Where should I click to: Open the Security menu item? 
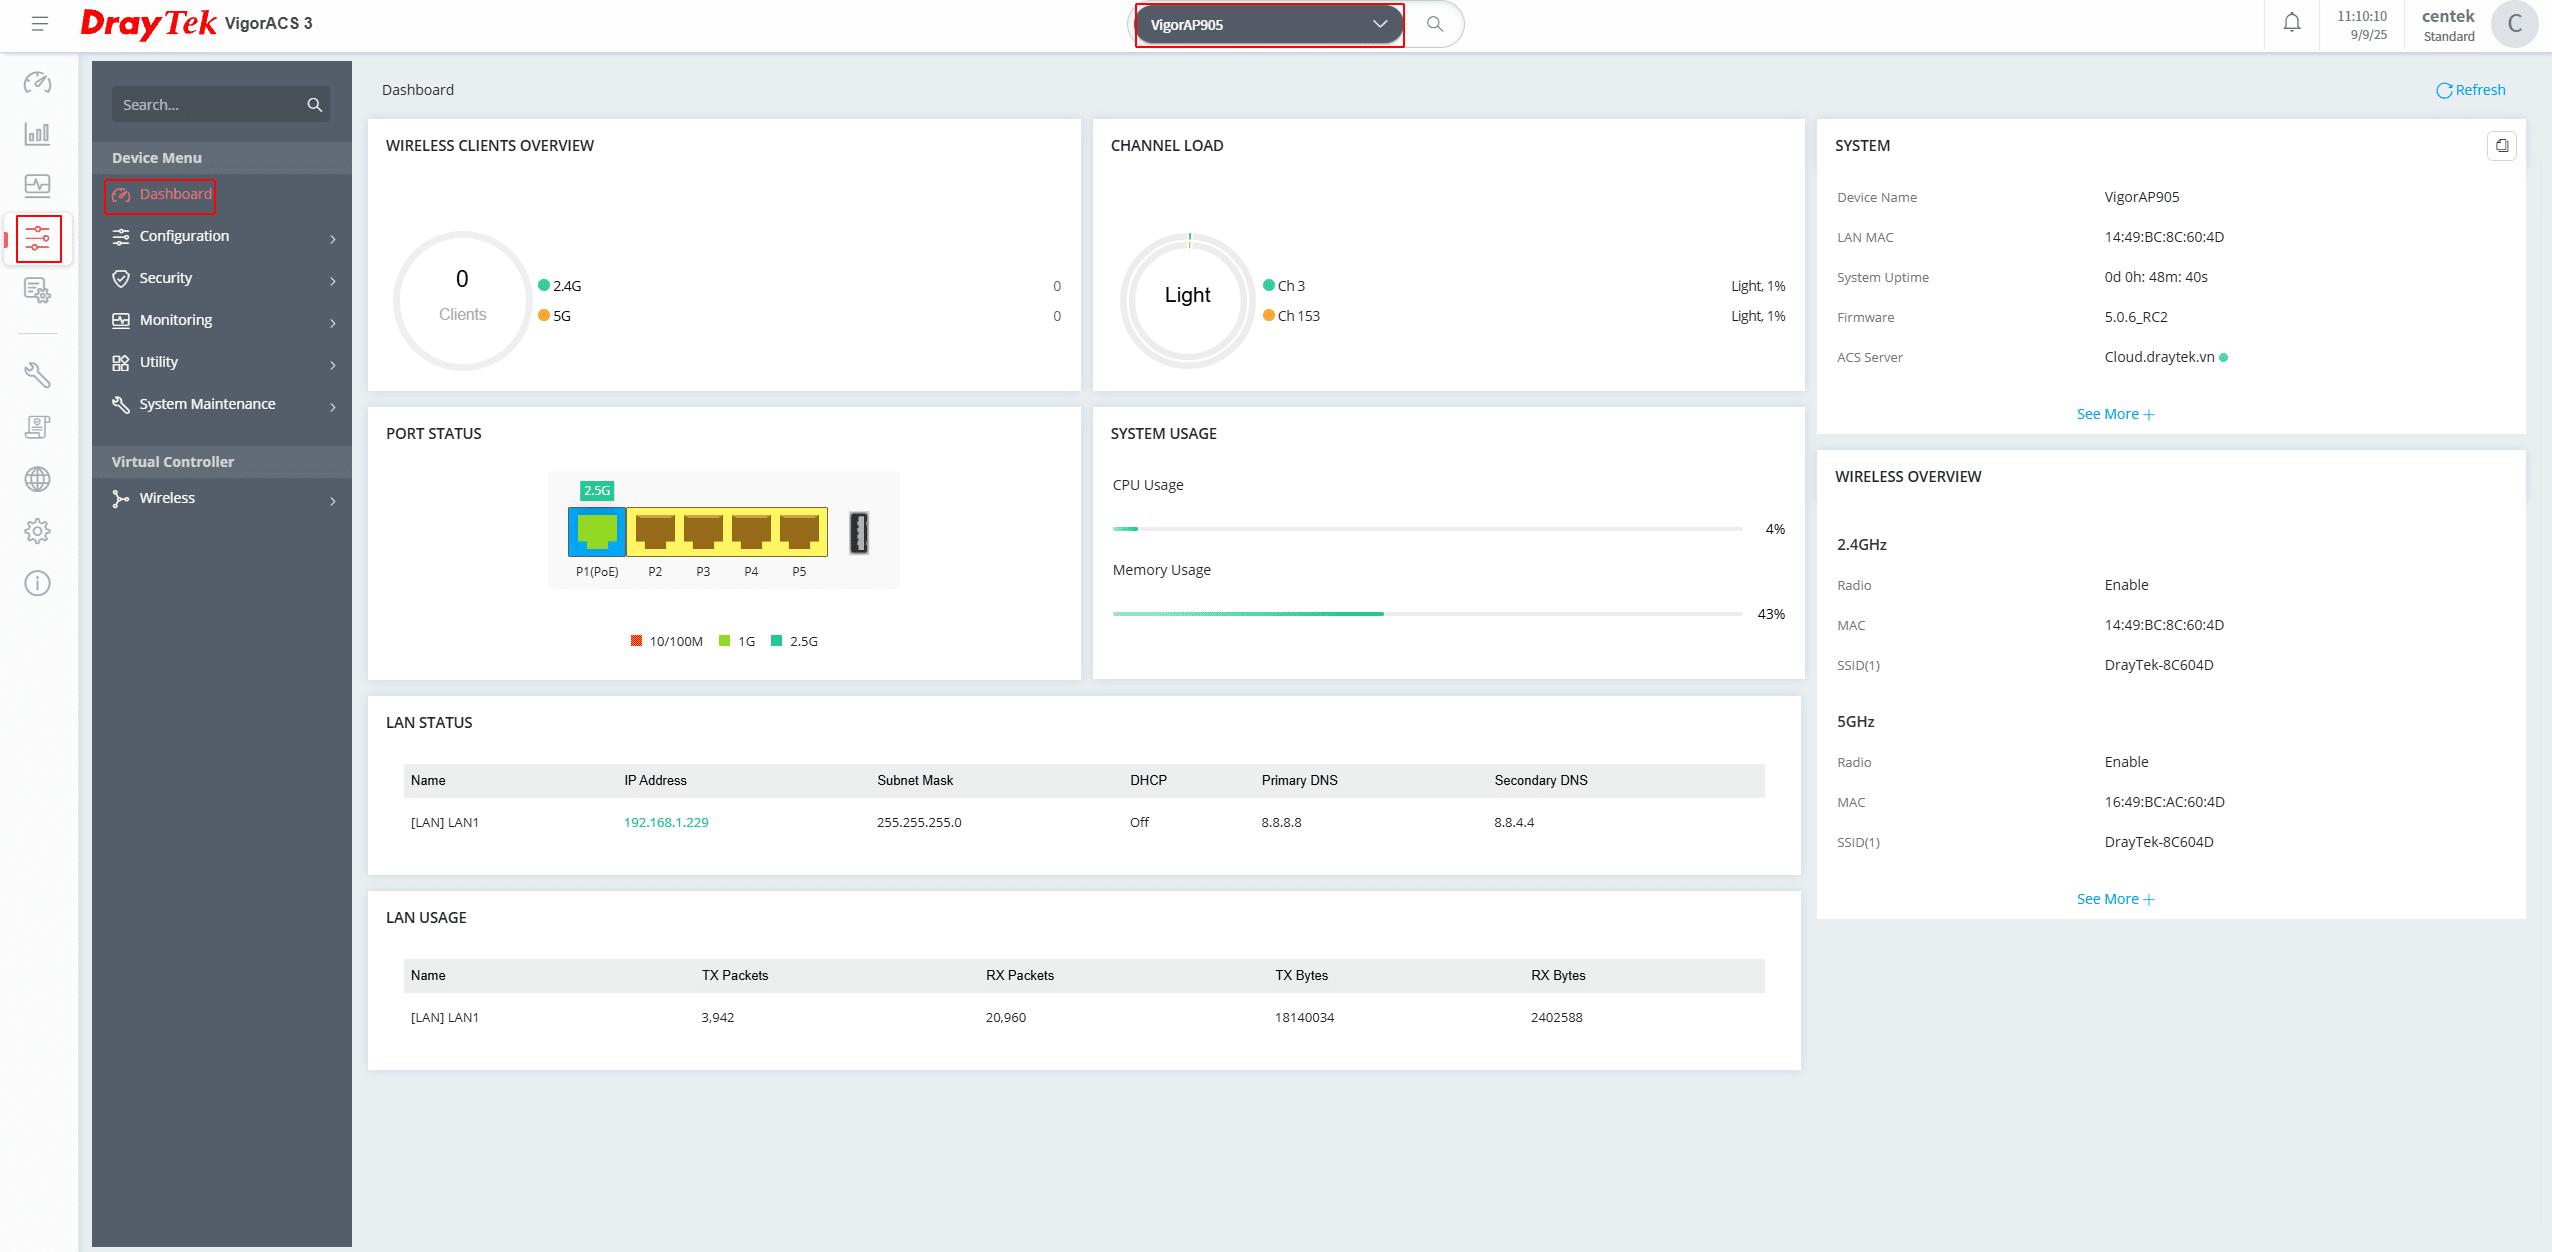[x=222, y=279]
